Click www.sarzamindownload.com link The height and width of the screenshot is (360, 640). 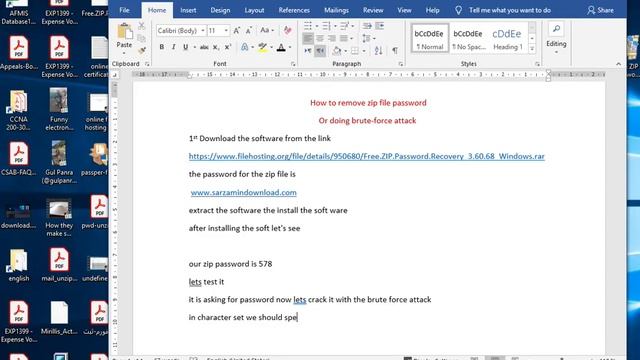pos(244,192)
